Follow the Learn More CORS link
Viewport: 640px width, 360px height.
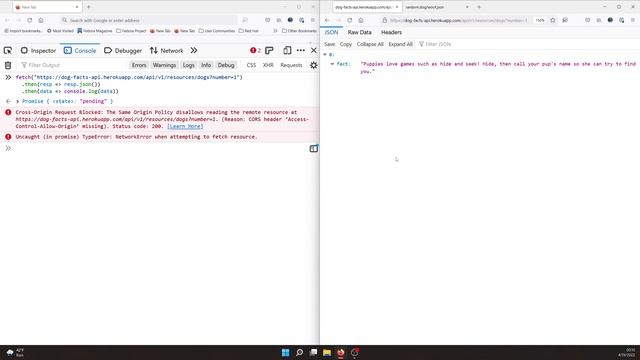(185, 126)
